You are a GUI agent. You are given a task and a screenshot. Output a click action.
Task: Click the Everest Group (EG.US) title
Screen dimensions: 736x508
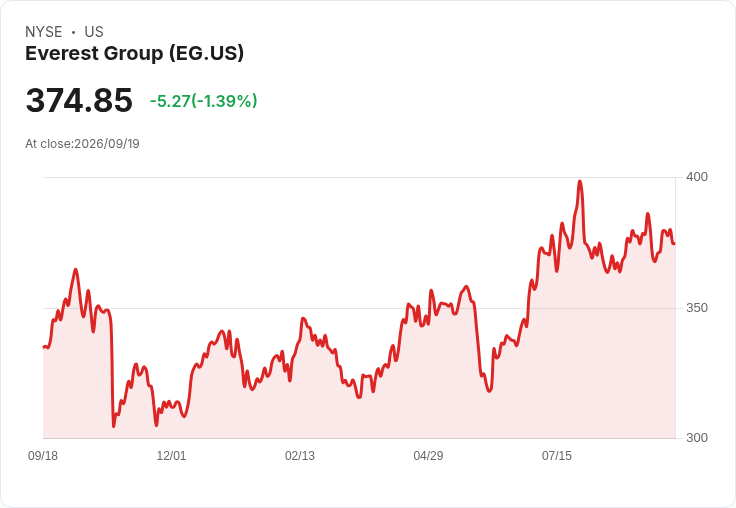click(135, 53)
